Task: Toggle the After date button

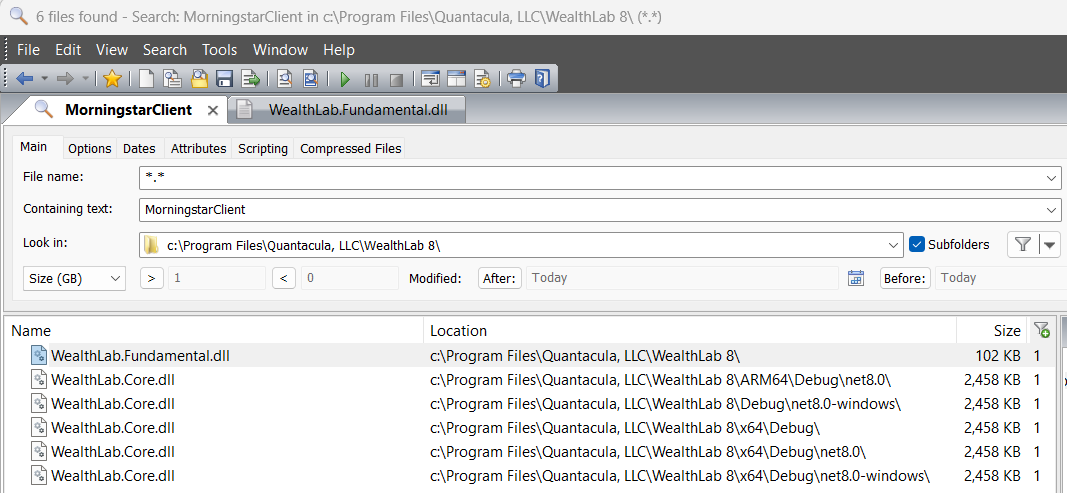Action: pos(499,278)
